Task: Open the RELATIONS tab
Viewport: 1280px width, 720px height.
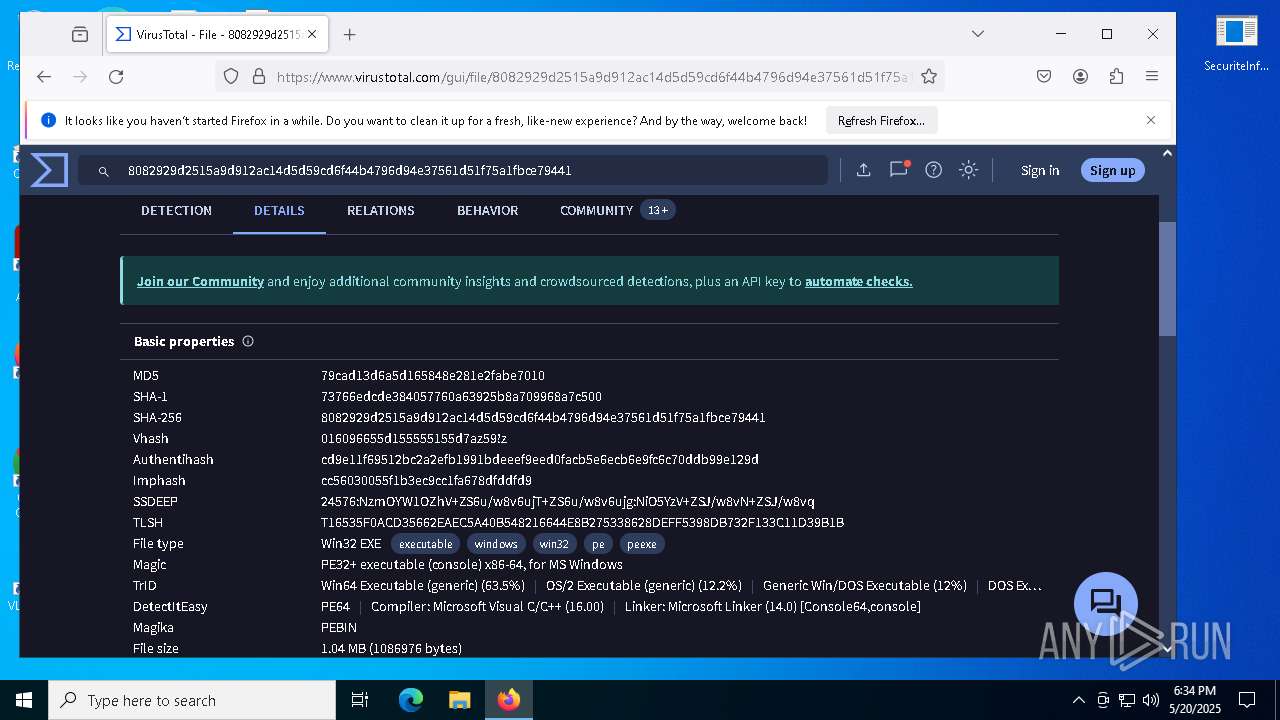Action: coord(380,210)
